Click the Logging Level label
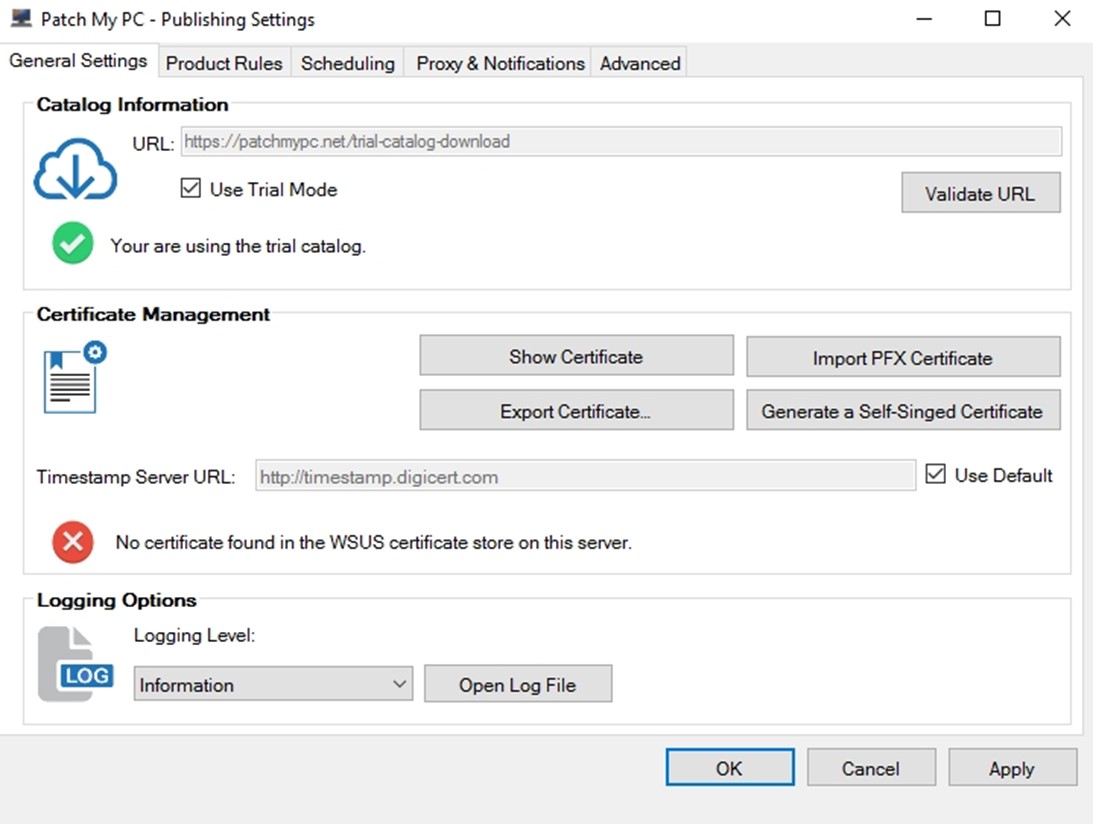 pyautogui.click(x=194, y=636)
